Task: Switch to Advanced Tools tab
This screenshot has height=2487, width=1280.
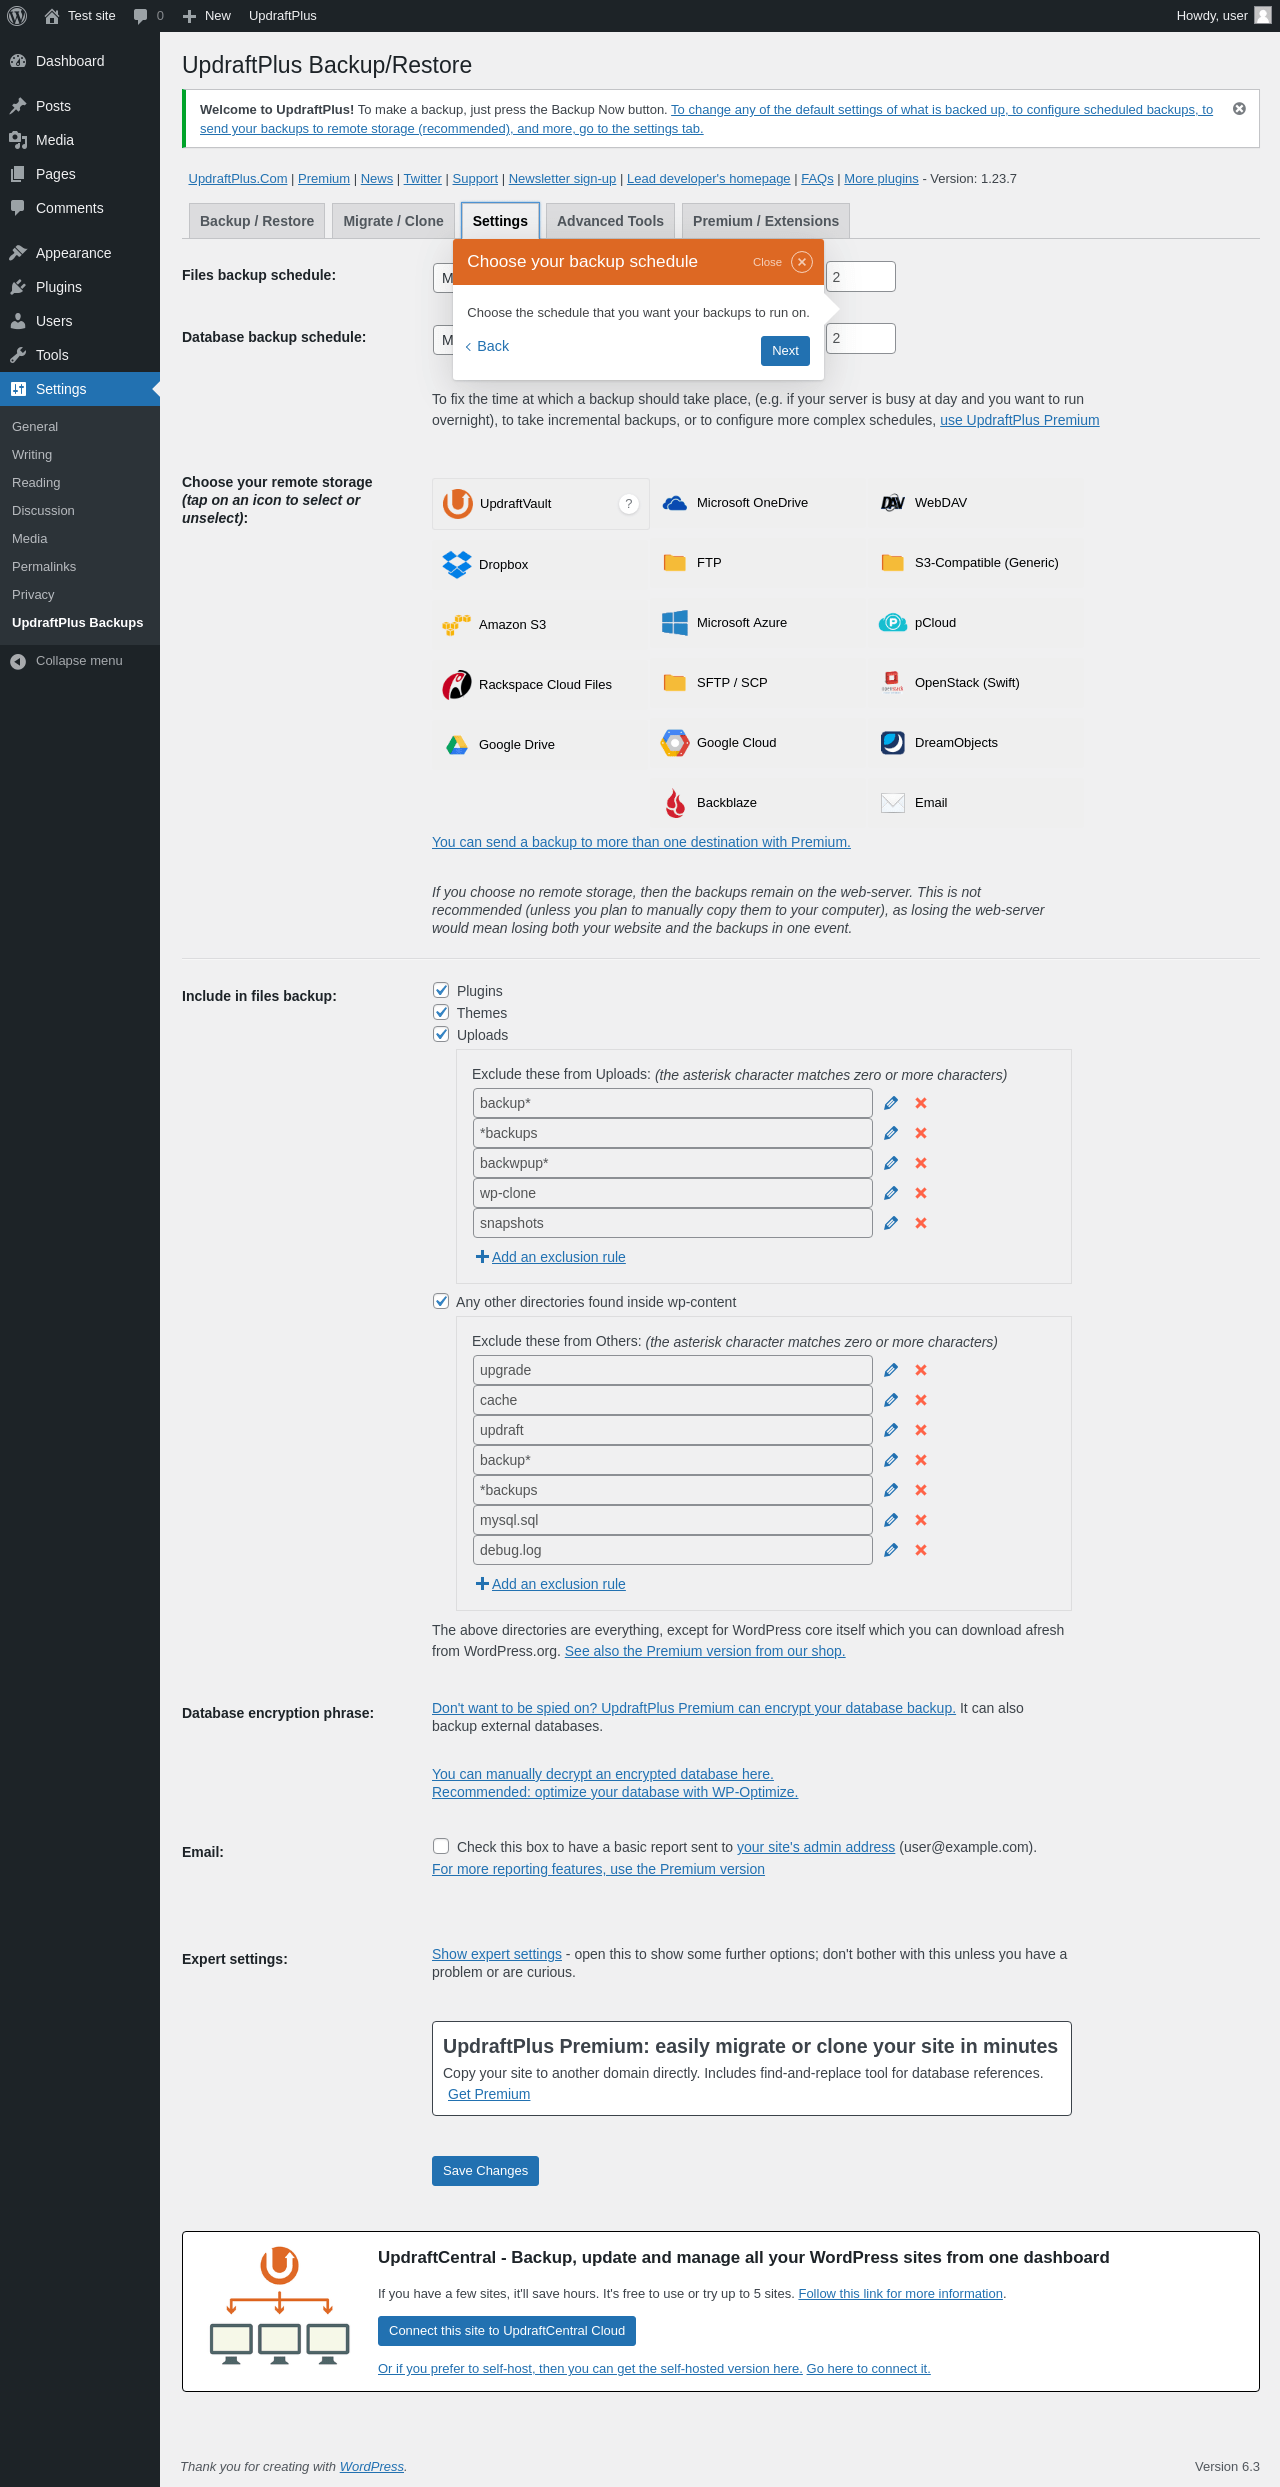Action: click(x=610, y=221)
